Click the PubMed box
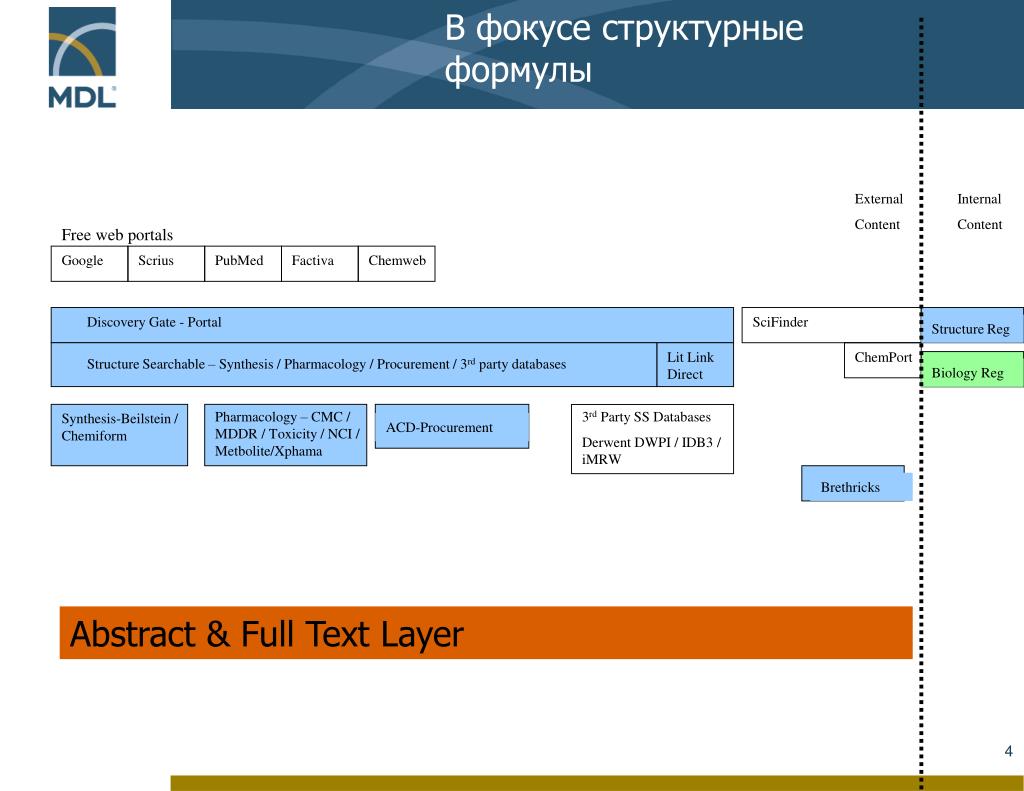1024x791 pixels. click(243, 264)
